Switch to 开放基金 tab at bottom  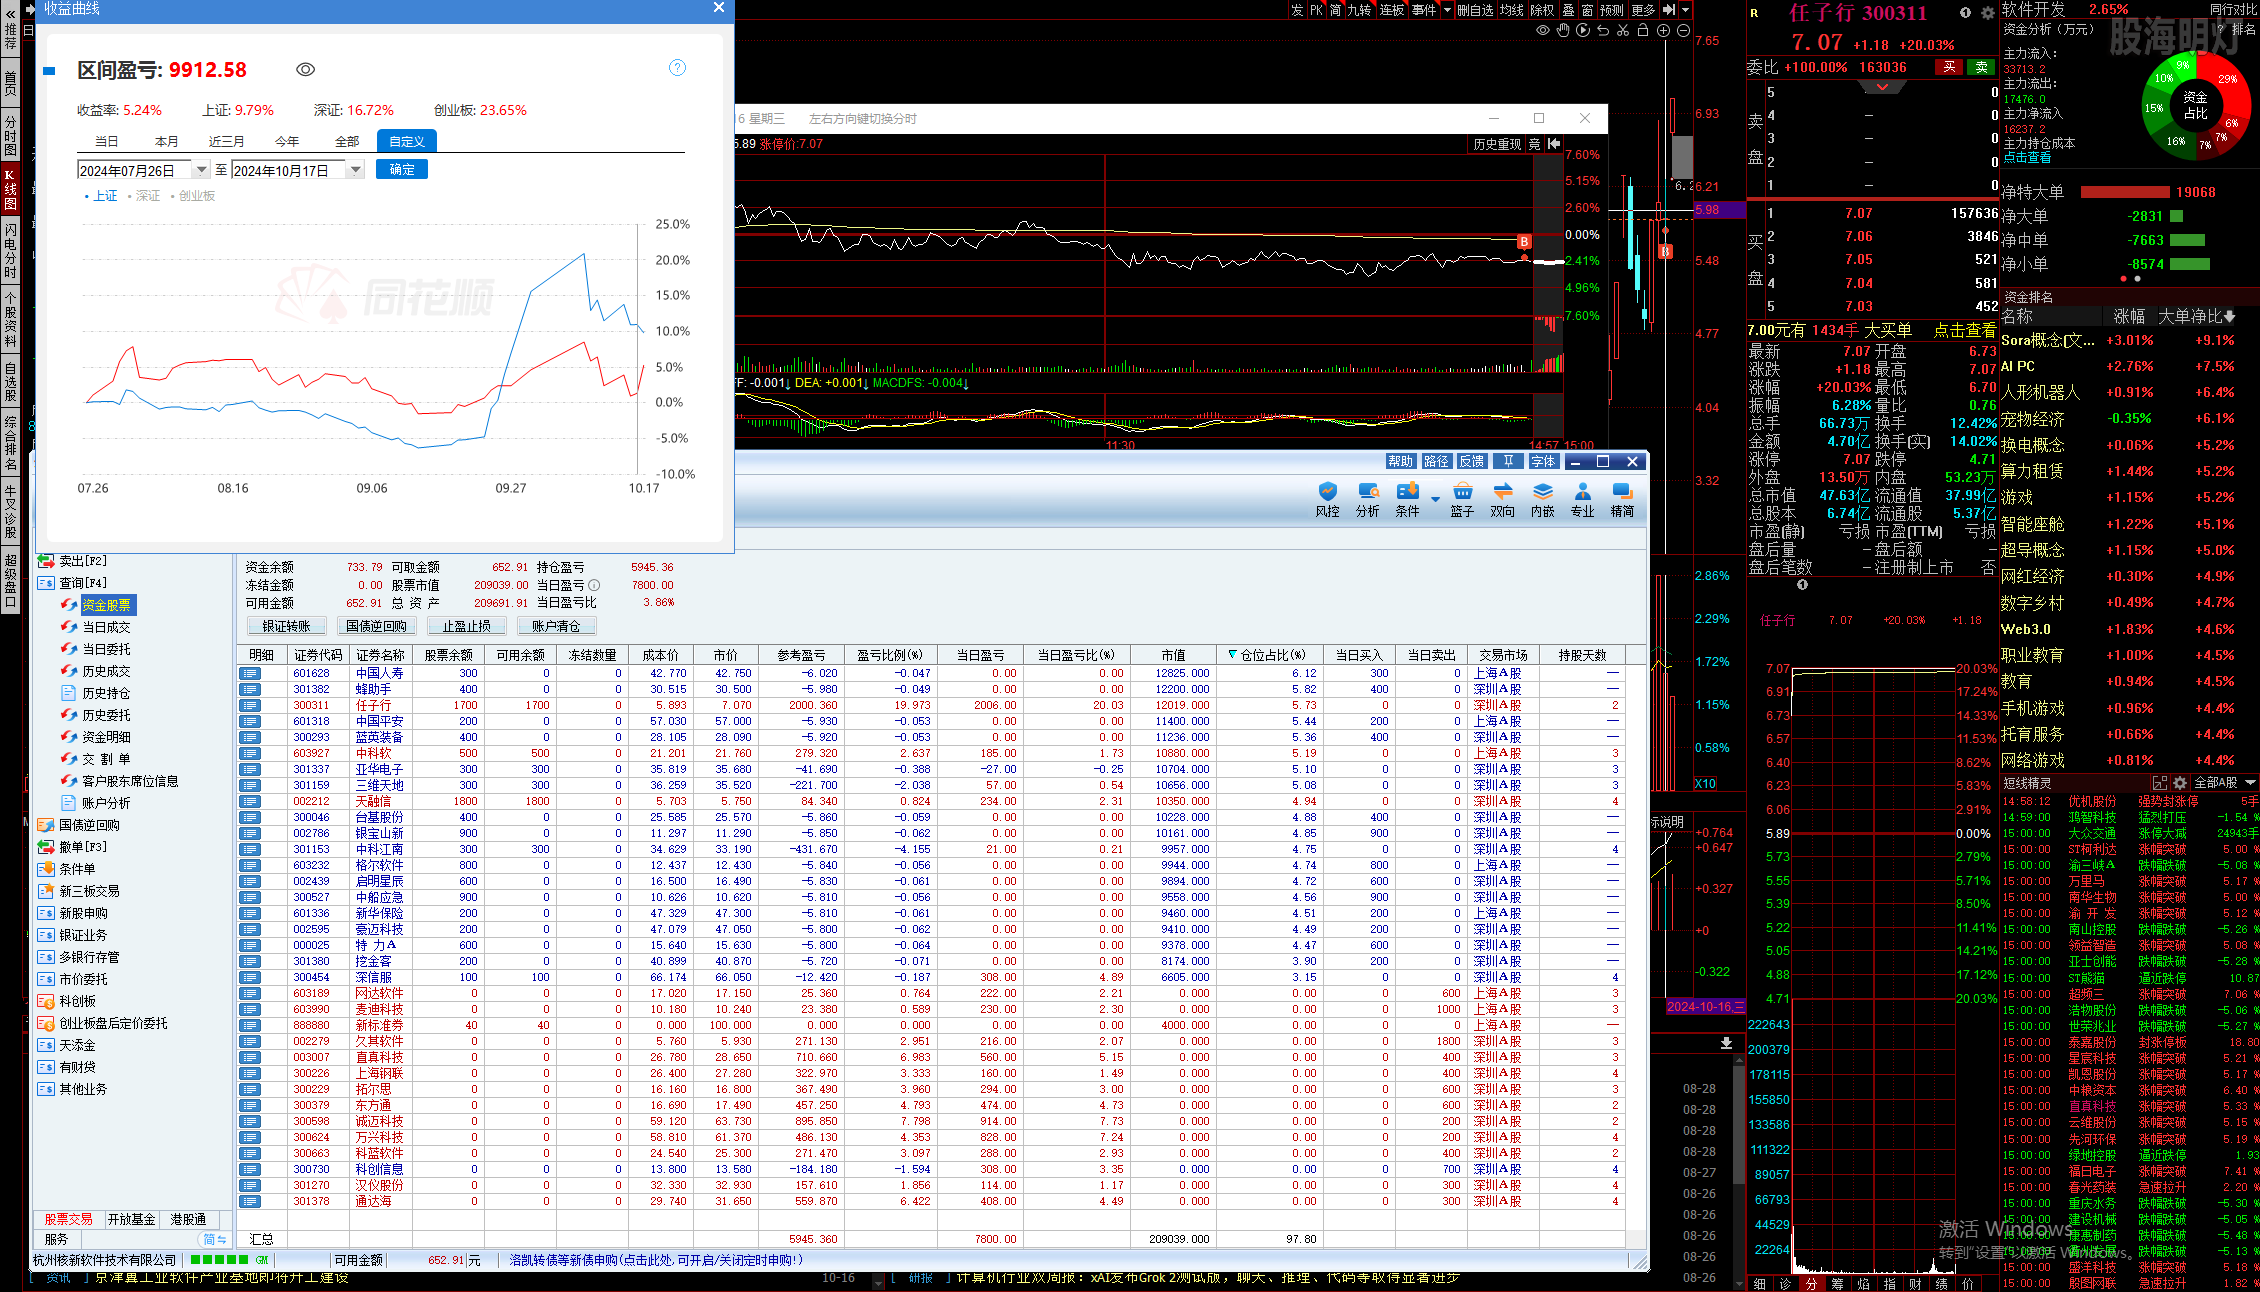pyautogui.click(x=132, y=1219)
